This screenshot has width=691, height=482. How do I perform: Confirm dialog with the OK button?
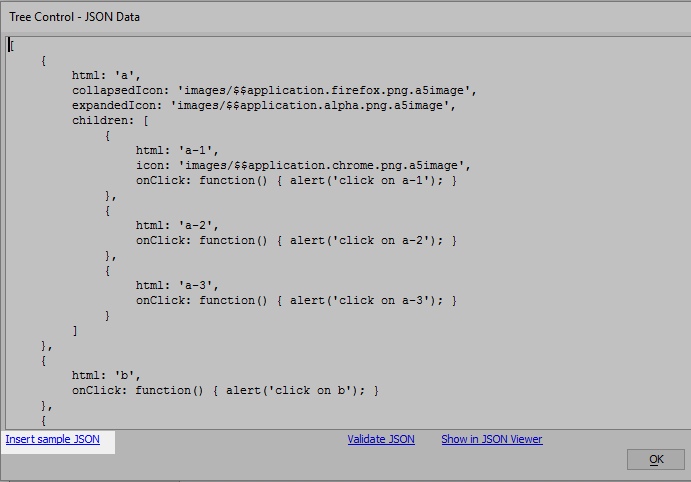pyautogui.click(x=656, y=460)
